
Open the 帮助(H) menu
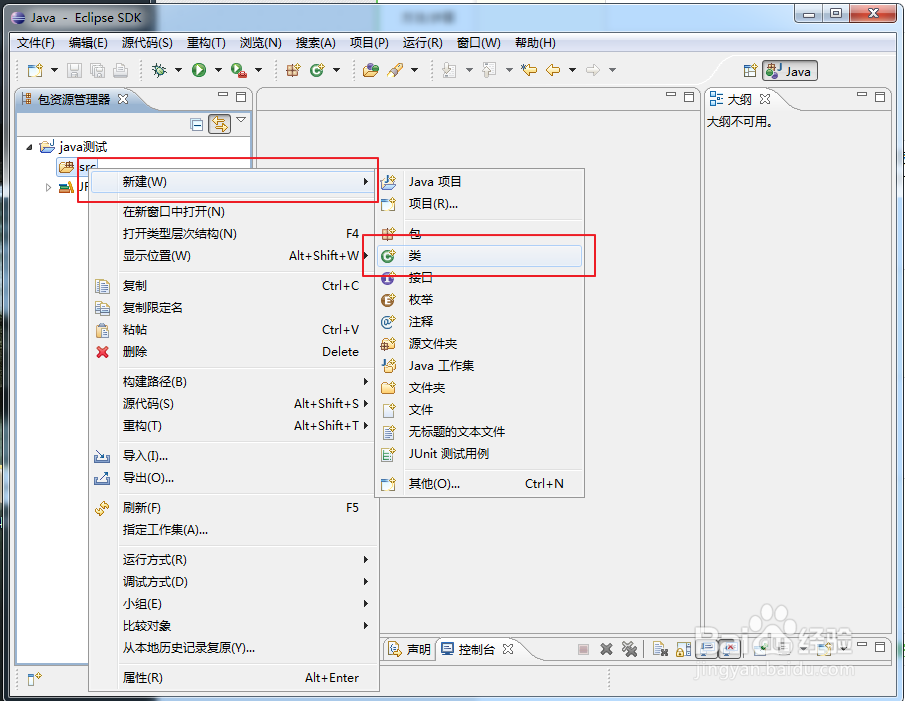535,43
